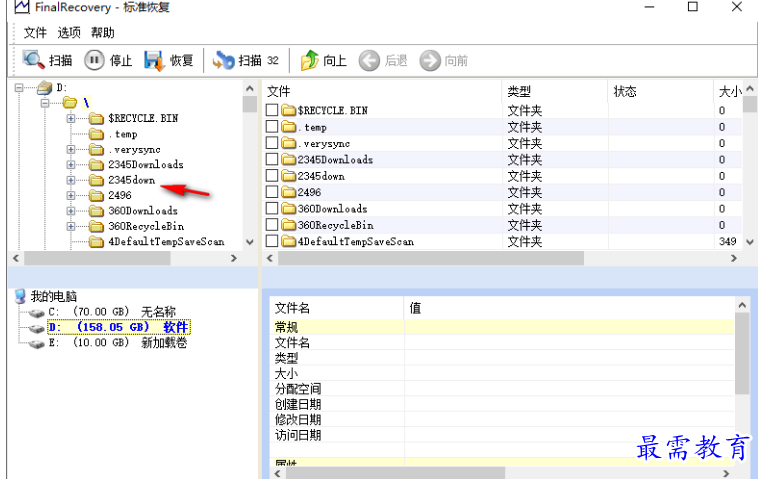The image size is (758, 479).
Task: Check the $RECYCLE.BIN checkbox
Action: click(x=272, y=110)
